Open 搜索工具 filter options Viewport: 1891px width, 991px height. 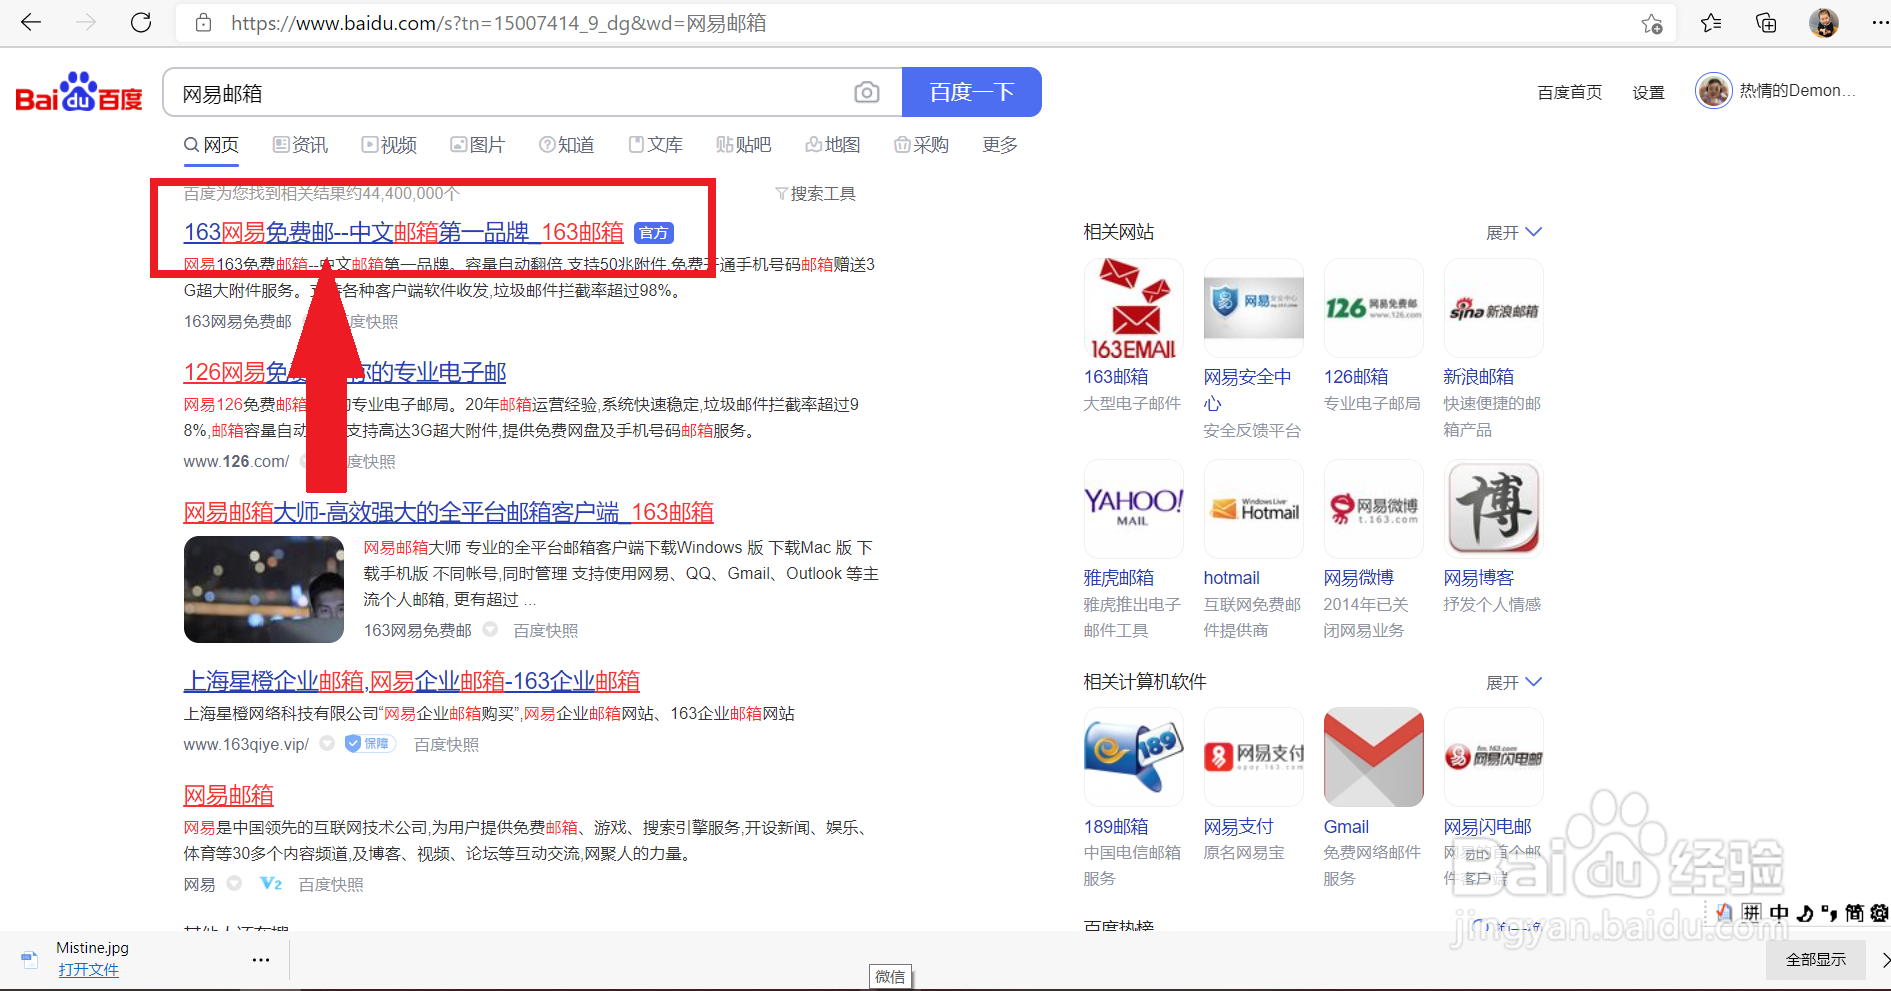click(815, 194)
